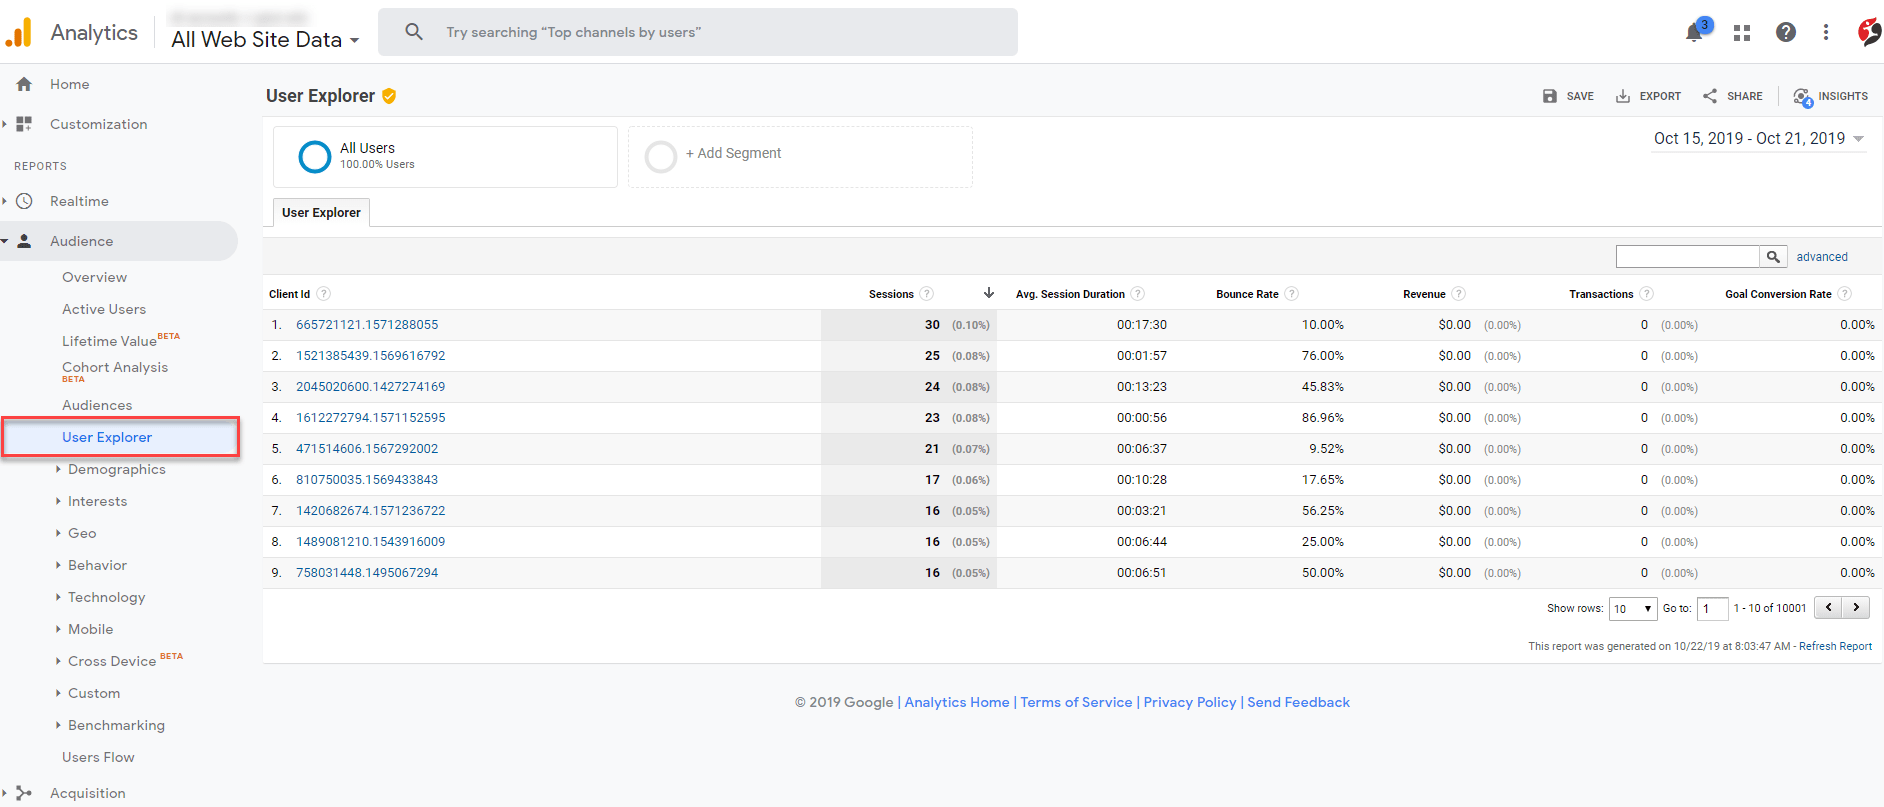The height and width of the screenshot is (807, 1884).
Task: Click the Send Feedback link
Action: tap(1298, 702)
